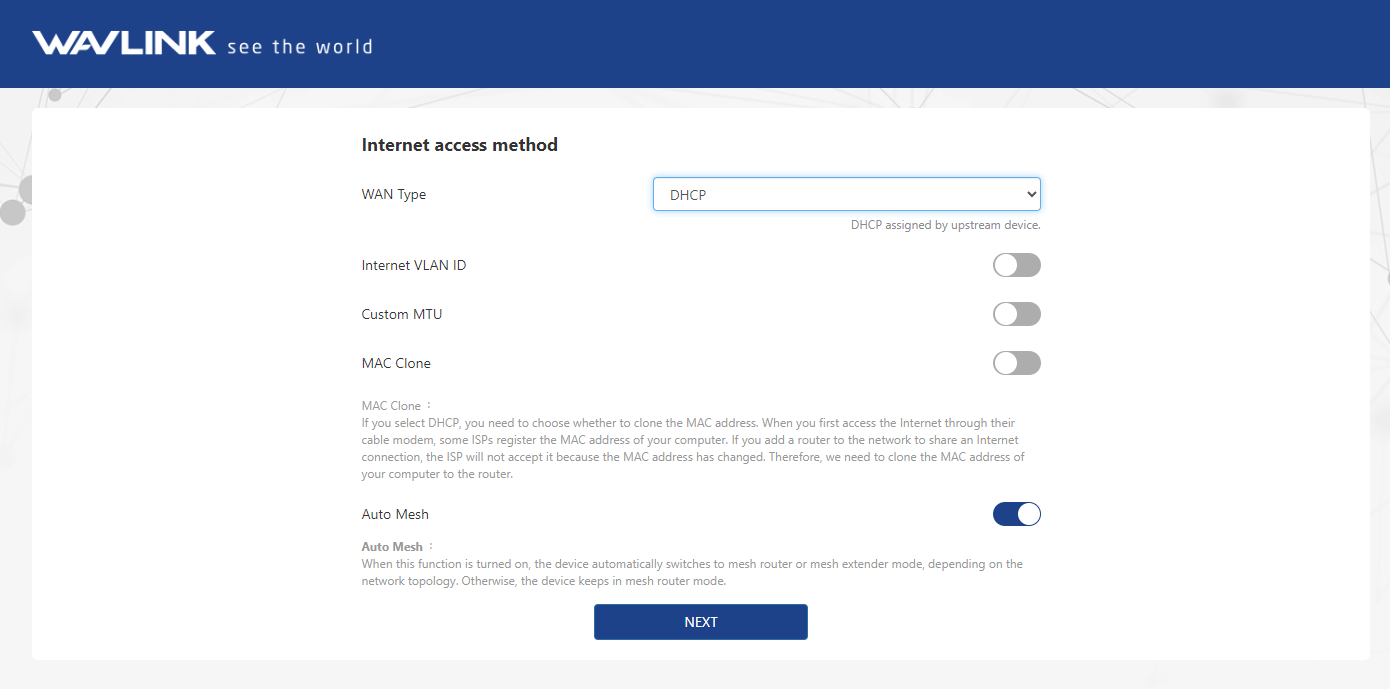The height and width of the screenshot is (689, 1390).
Task: Click the WAN Type dropdown chevron arrow
Action: [x=1032, y=195]
